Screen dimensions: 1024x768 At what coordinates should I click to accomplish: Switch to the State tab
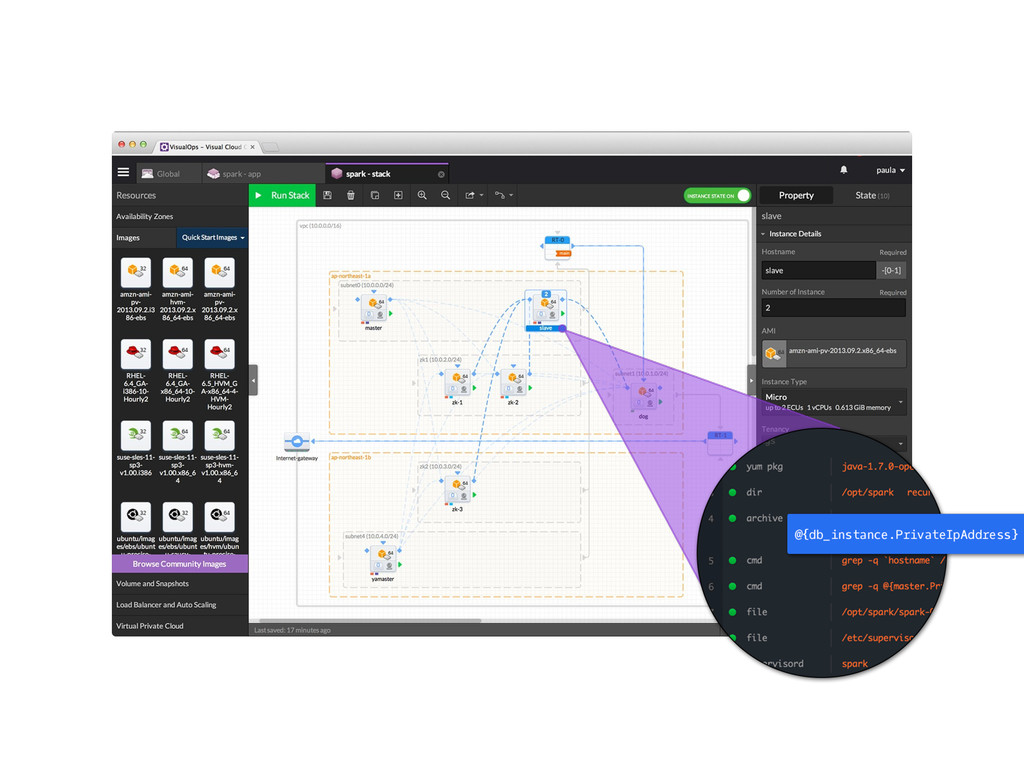coord(872,195)
